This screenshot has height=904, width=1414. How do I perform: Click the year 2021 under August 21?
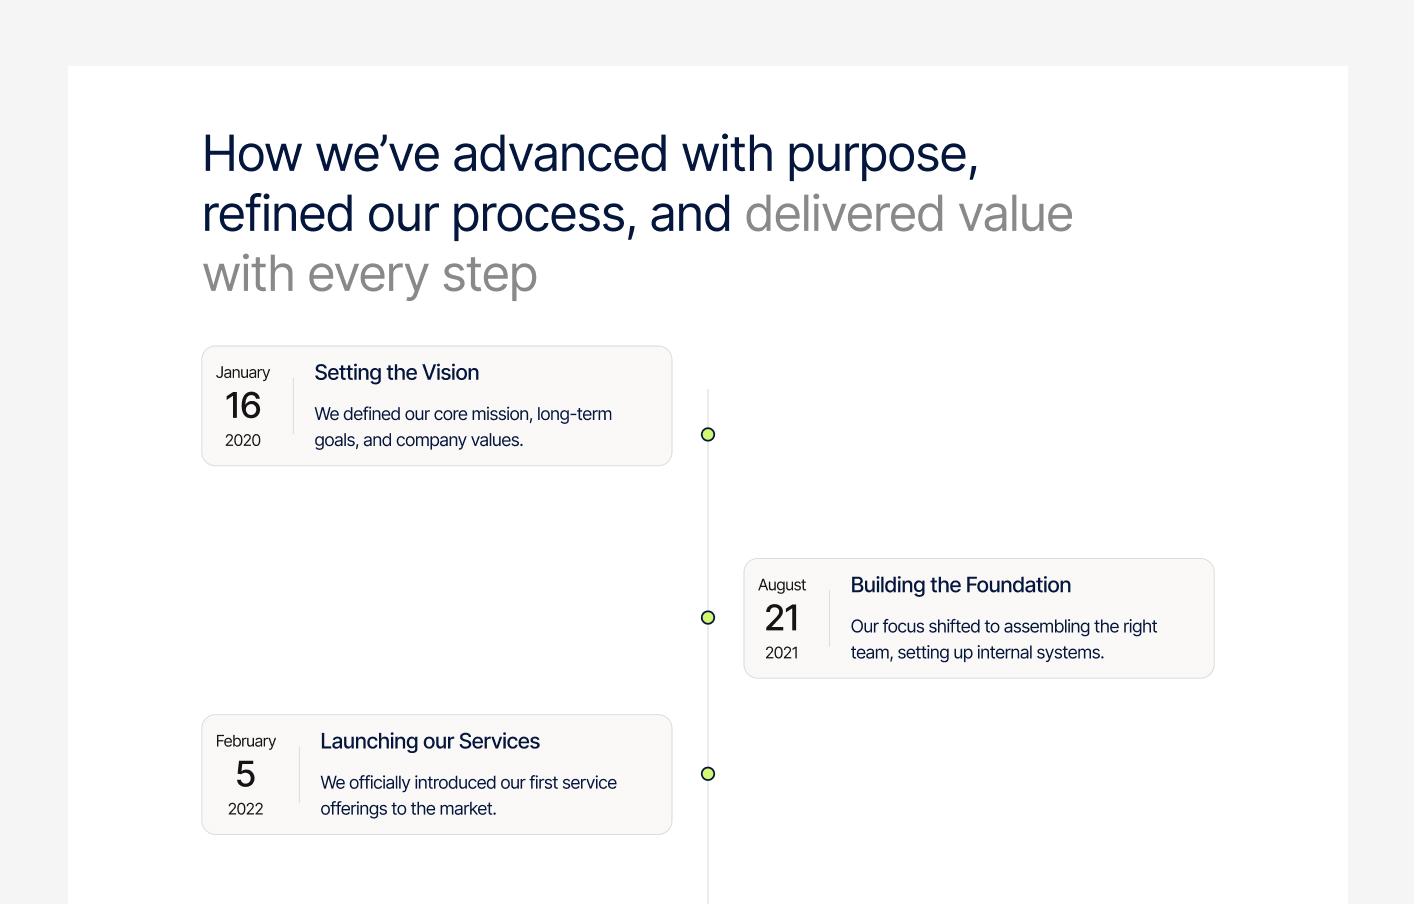783,652
